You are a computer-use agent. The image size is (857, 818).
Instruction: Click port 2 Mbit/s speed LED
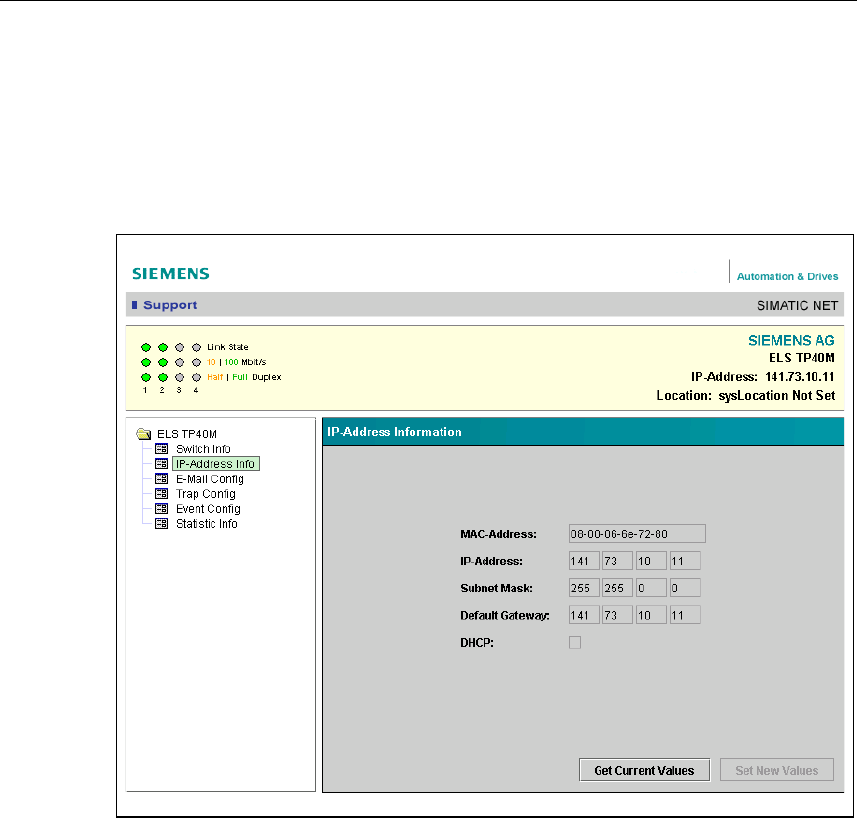point(163,362)
